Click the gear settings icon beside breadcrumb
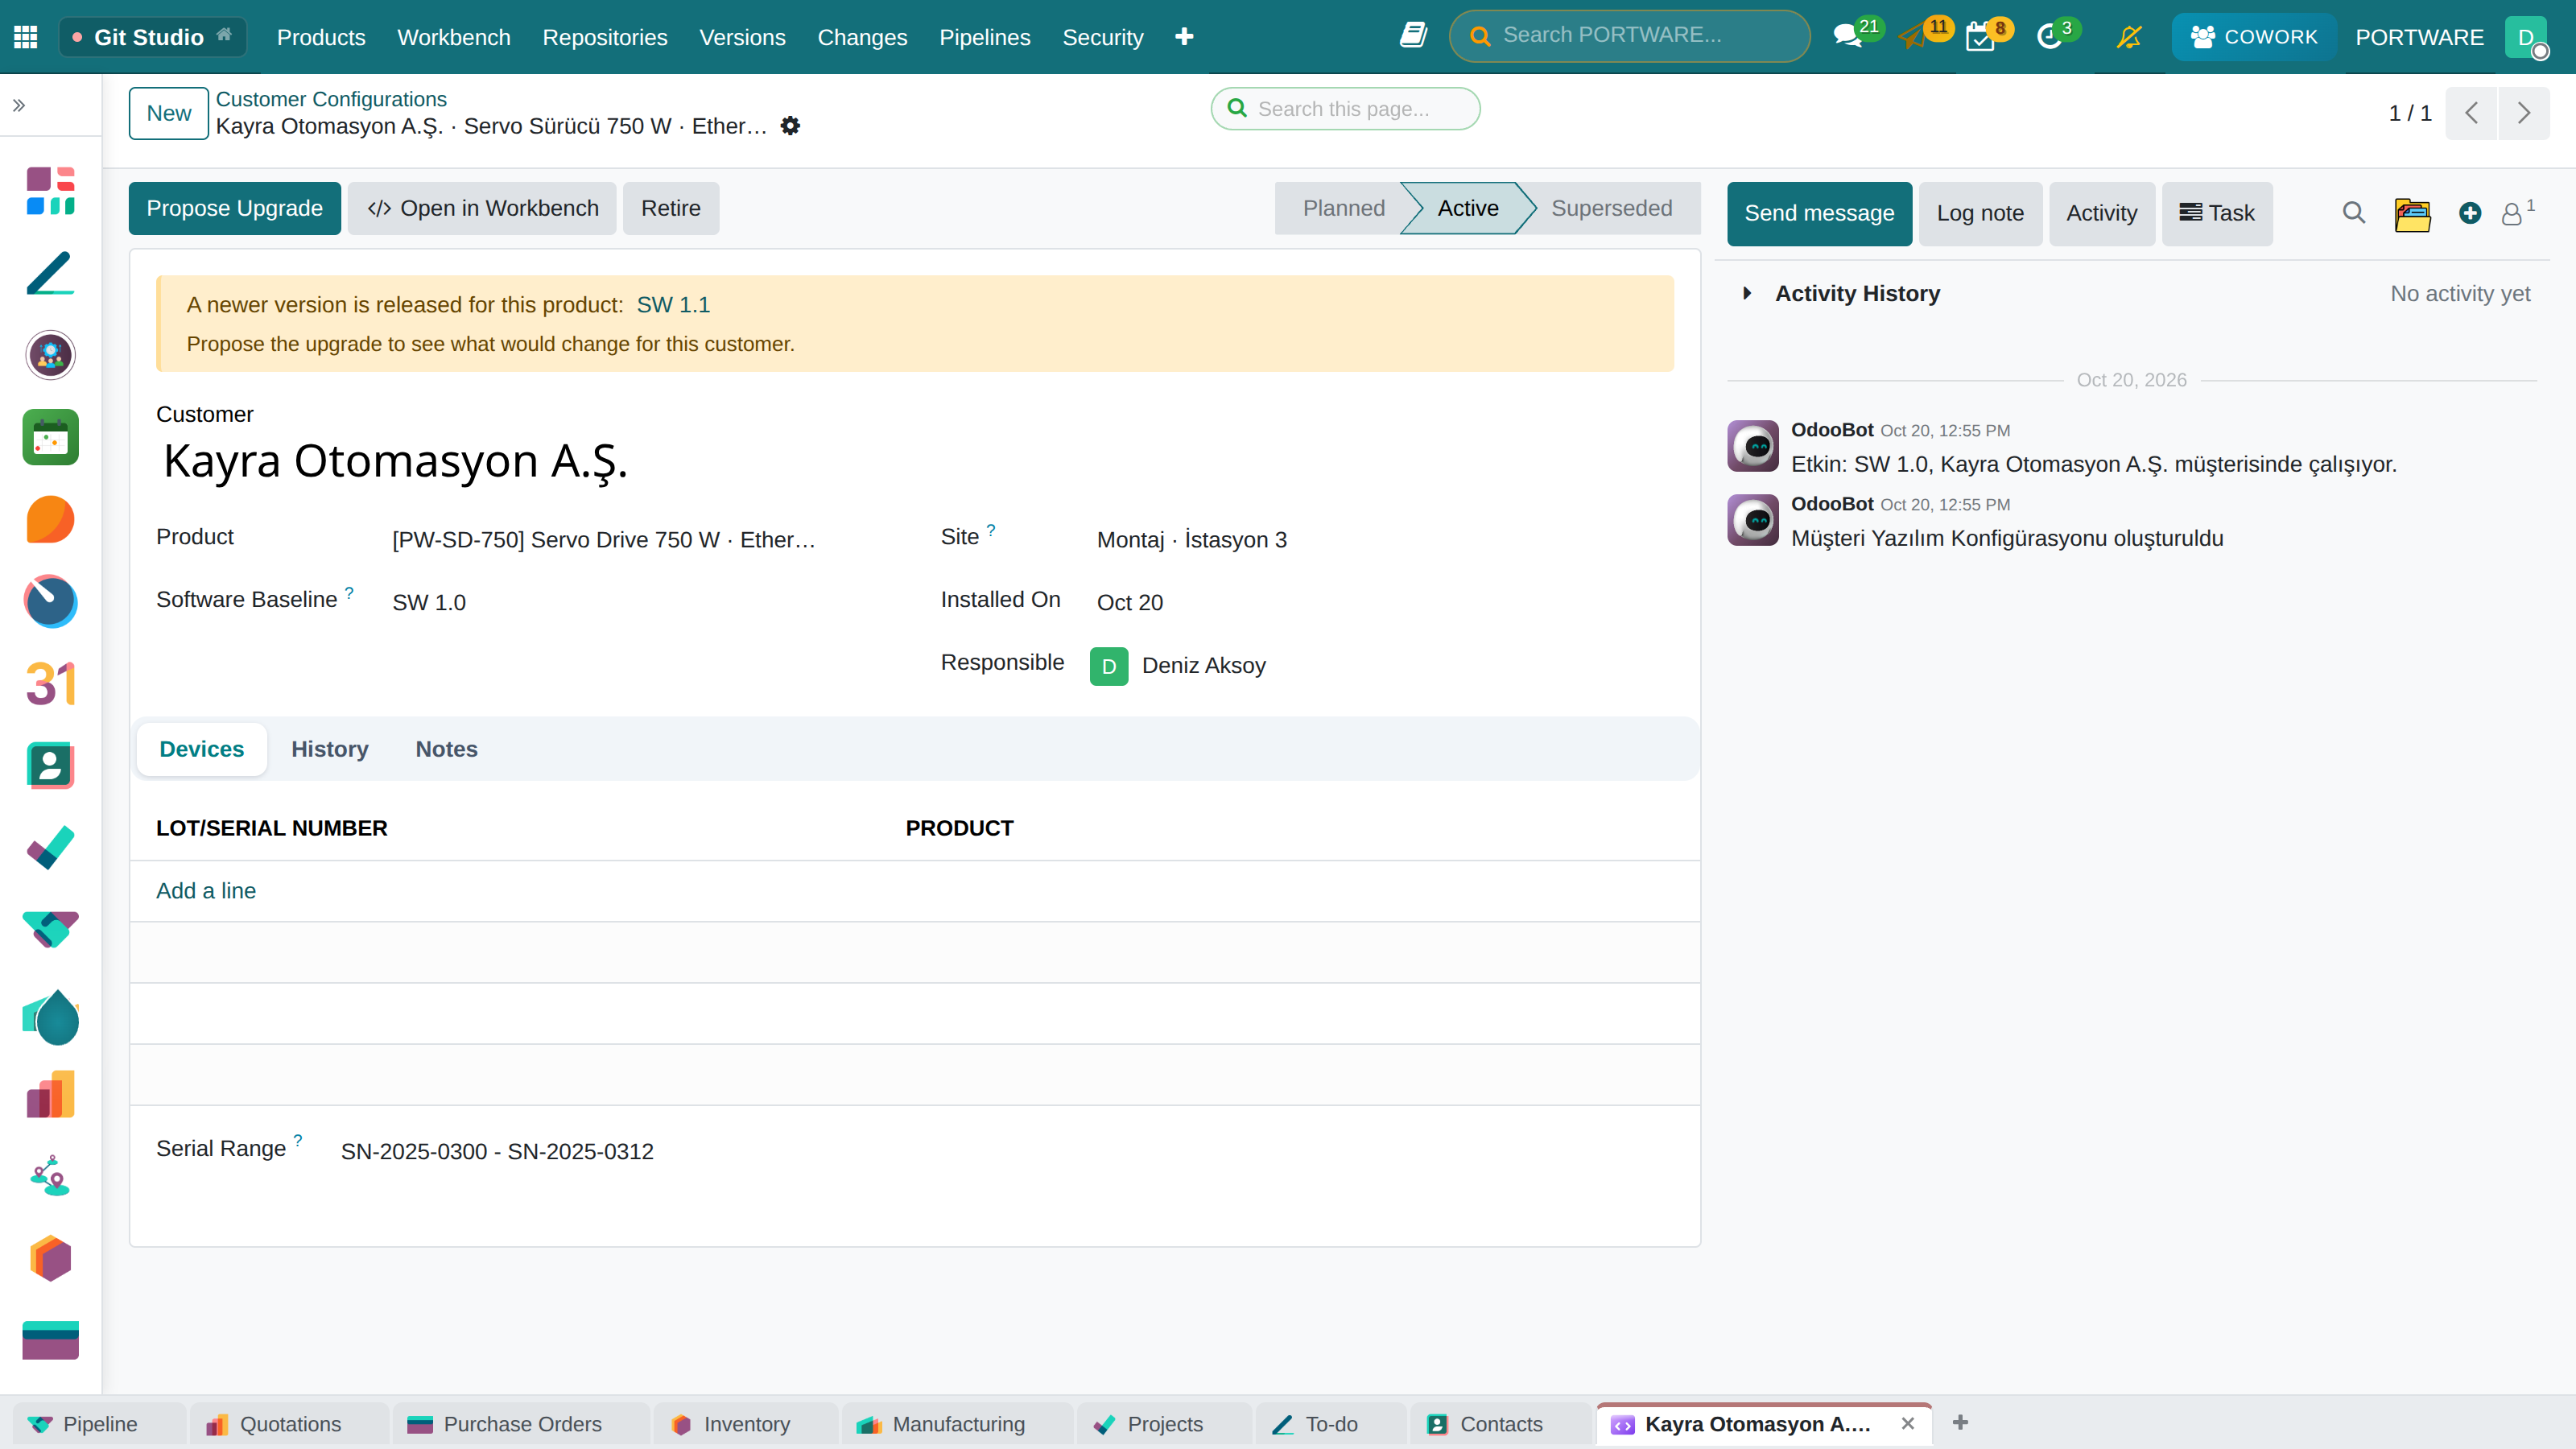Image resolution: width=2576 pixels, height=1449 pixels. click(790, 126)
